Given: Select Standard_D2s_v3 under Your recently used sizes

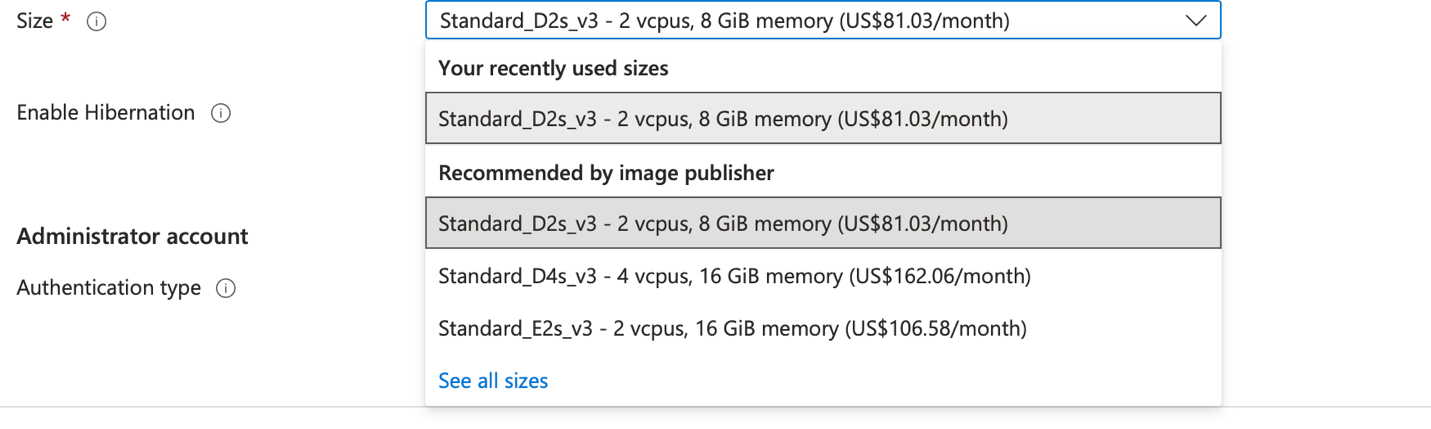Looking at the screenshot, I should 823,119.
